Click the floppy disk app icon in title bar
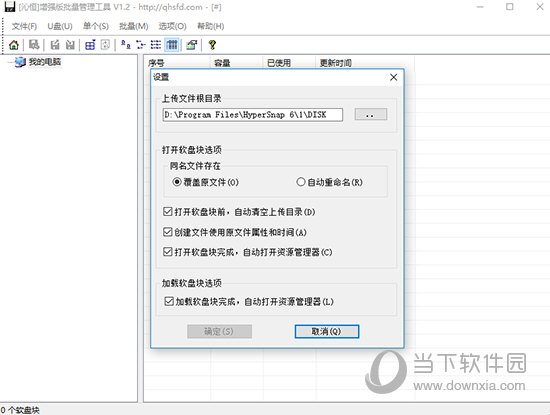The width and height of the screenshot is (550, 415). (10, 6)
